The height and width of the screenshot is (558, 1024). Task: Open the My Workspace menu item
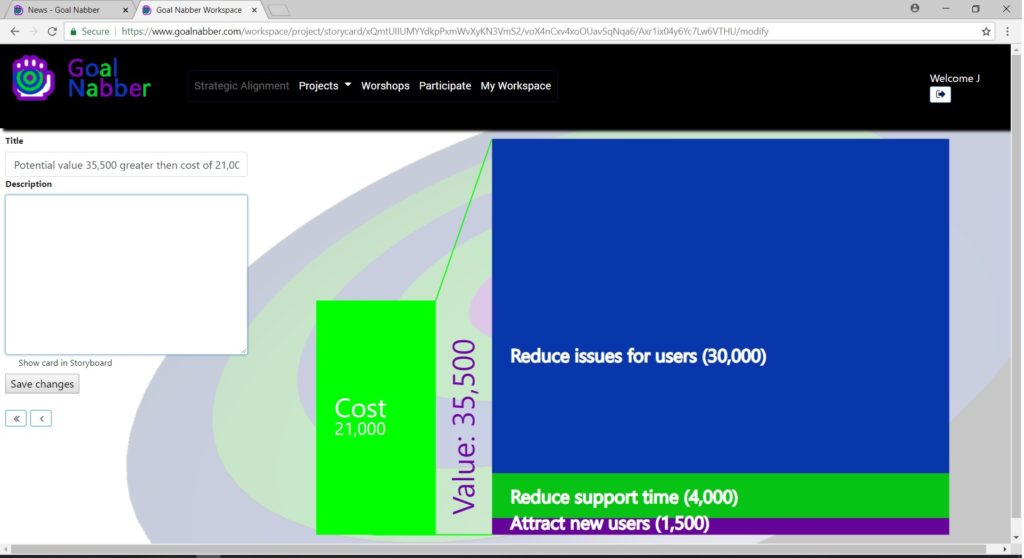pos(516,86)
